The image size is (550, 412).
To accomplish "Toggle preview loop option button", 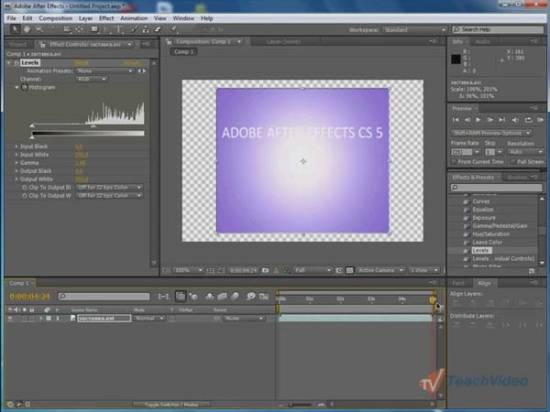I will pyautogui.click(x=528, y=120).
